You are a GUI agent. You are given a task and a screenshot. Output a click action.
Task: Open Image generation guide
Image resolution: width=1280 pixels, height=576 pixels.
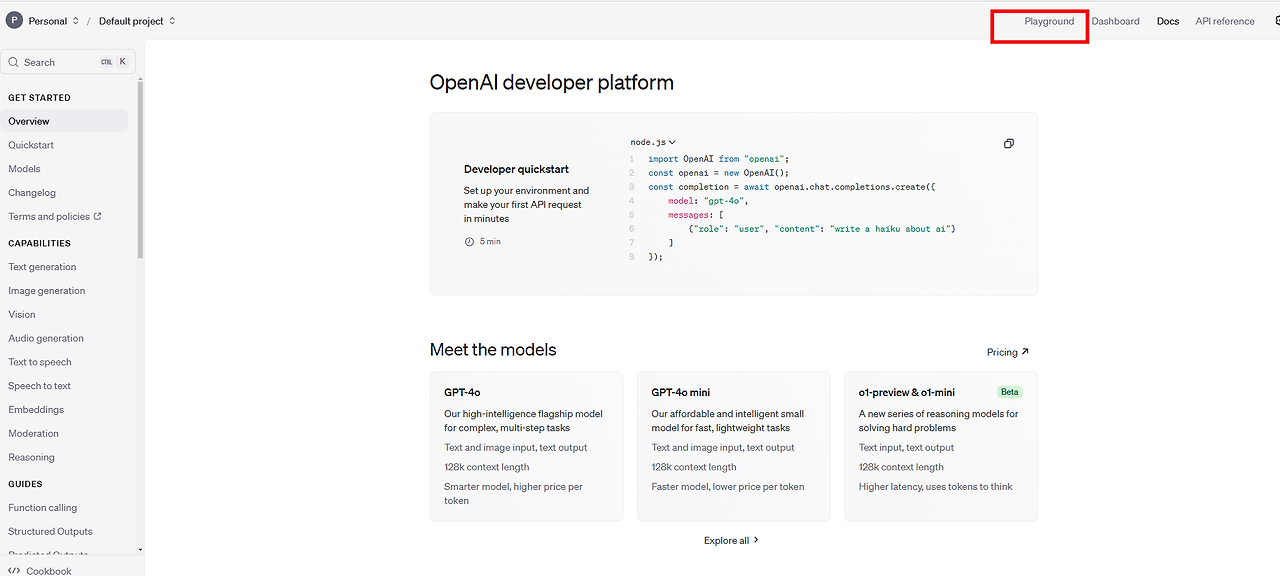coord(47,291)
